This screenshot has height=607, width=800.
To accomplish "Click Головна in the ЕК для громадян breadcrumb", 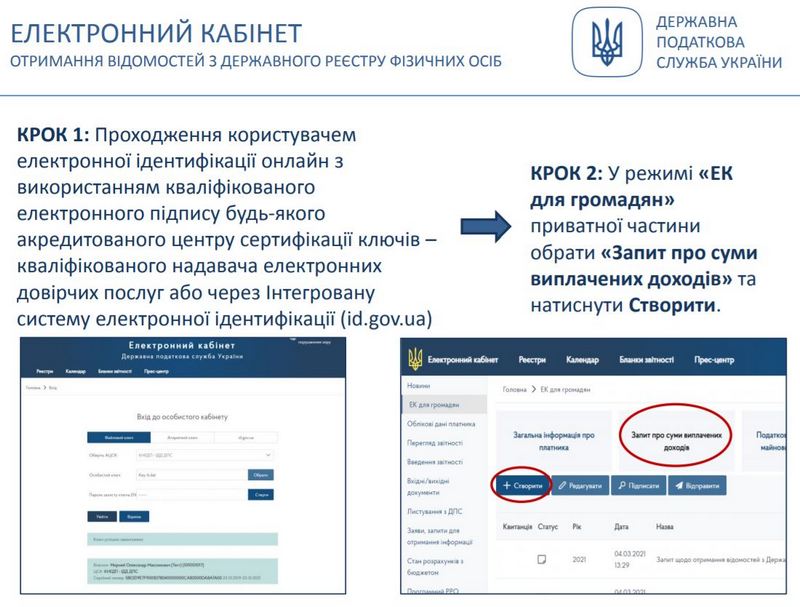I will [514, 387].
